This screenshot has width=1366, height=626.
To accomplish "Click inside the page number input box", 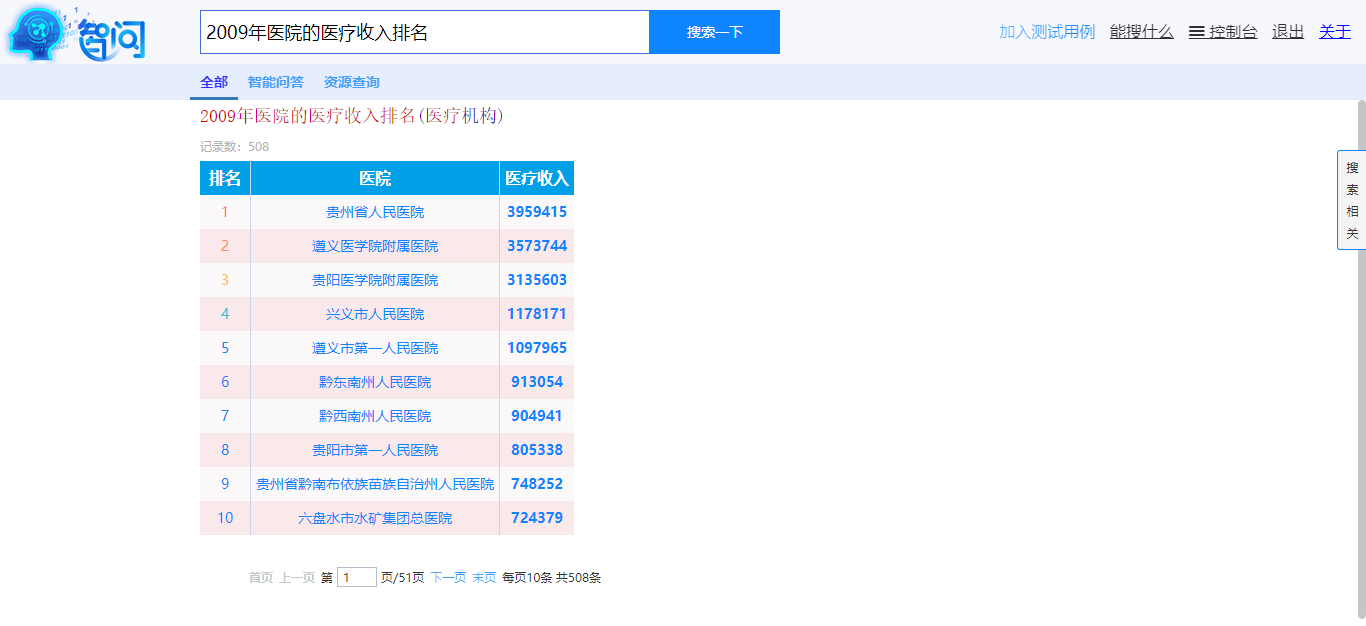I will click(356, 577).
